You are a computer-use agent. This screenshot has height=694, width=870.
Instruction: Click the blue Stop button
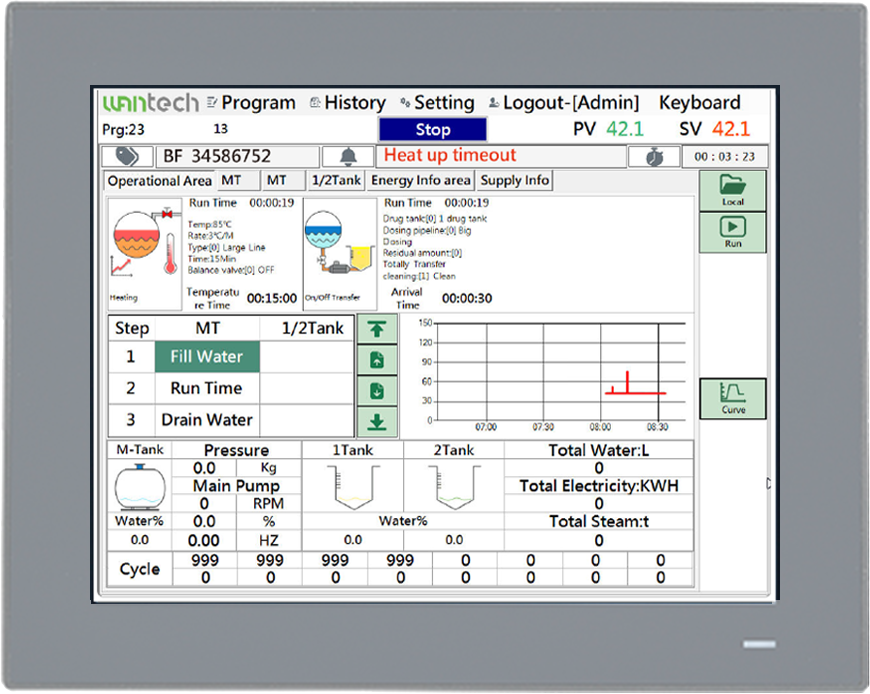(x=433, y=129)
